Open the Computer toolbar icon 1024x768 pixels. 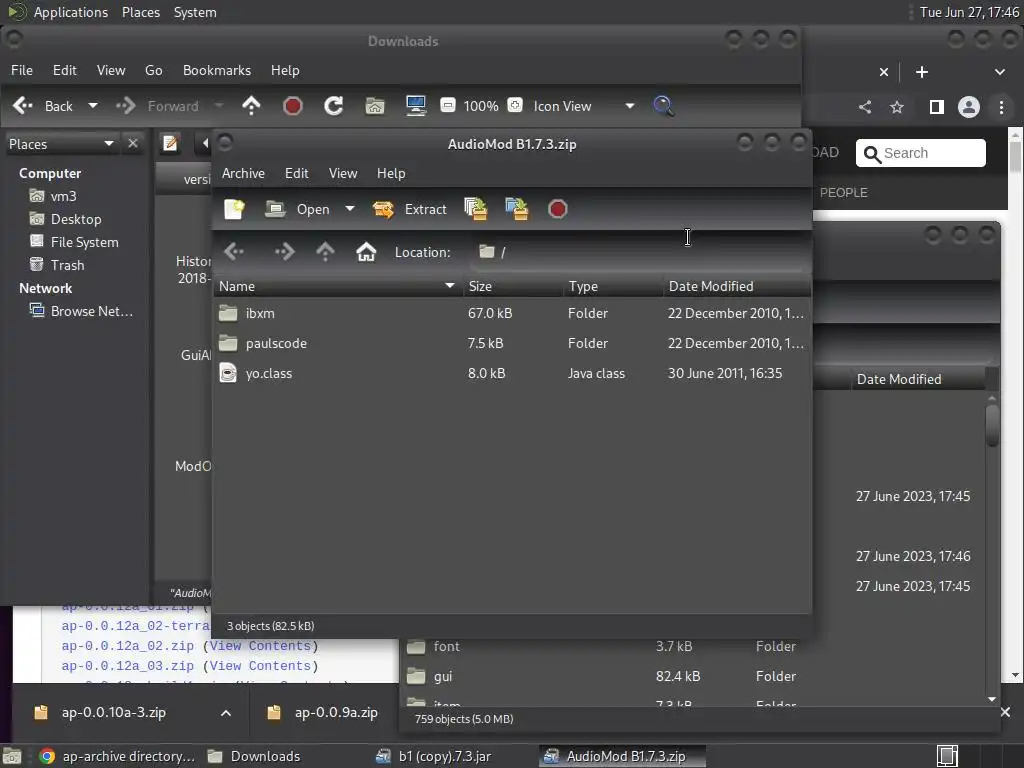click(x=416, y=106)
